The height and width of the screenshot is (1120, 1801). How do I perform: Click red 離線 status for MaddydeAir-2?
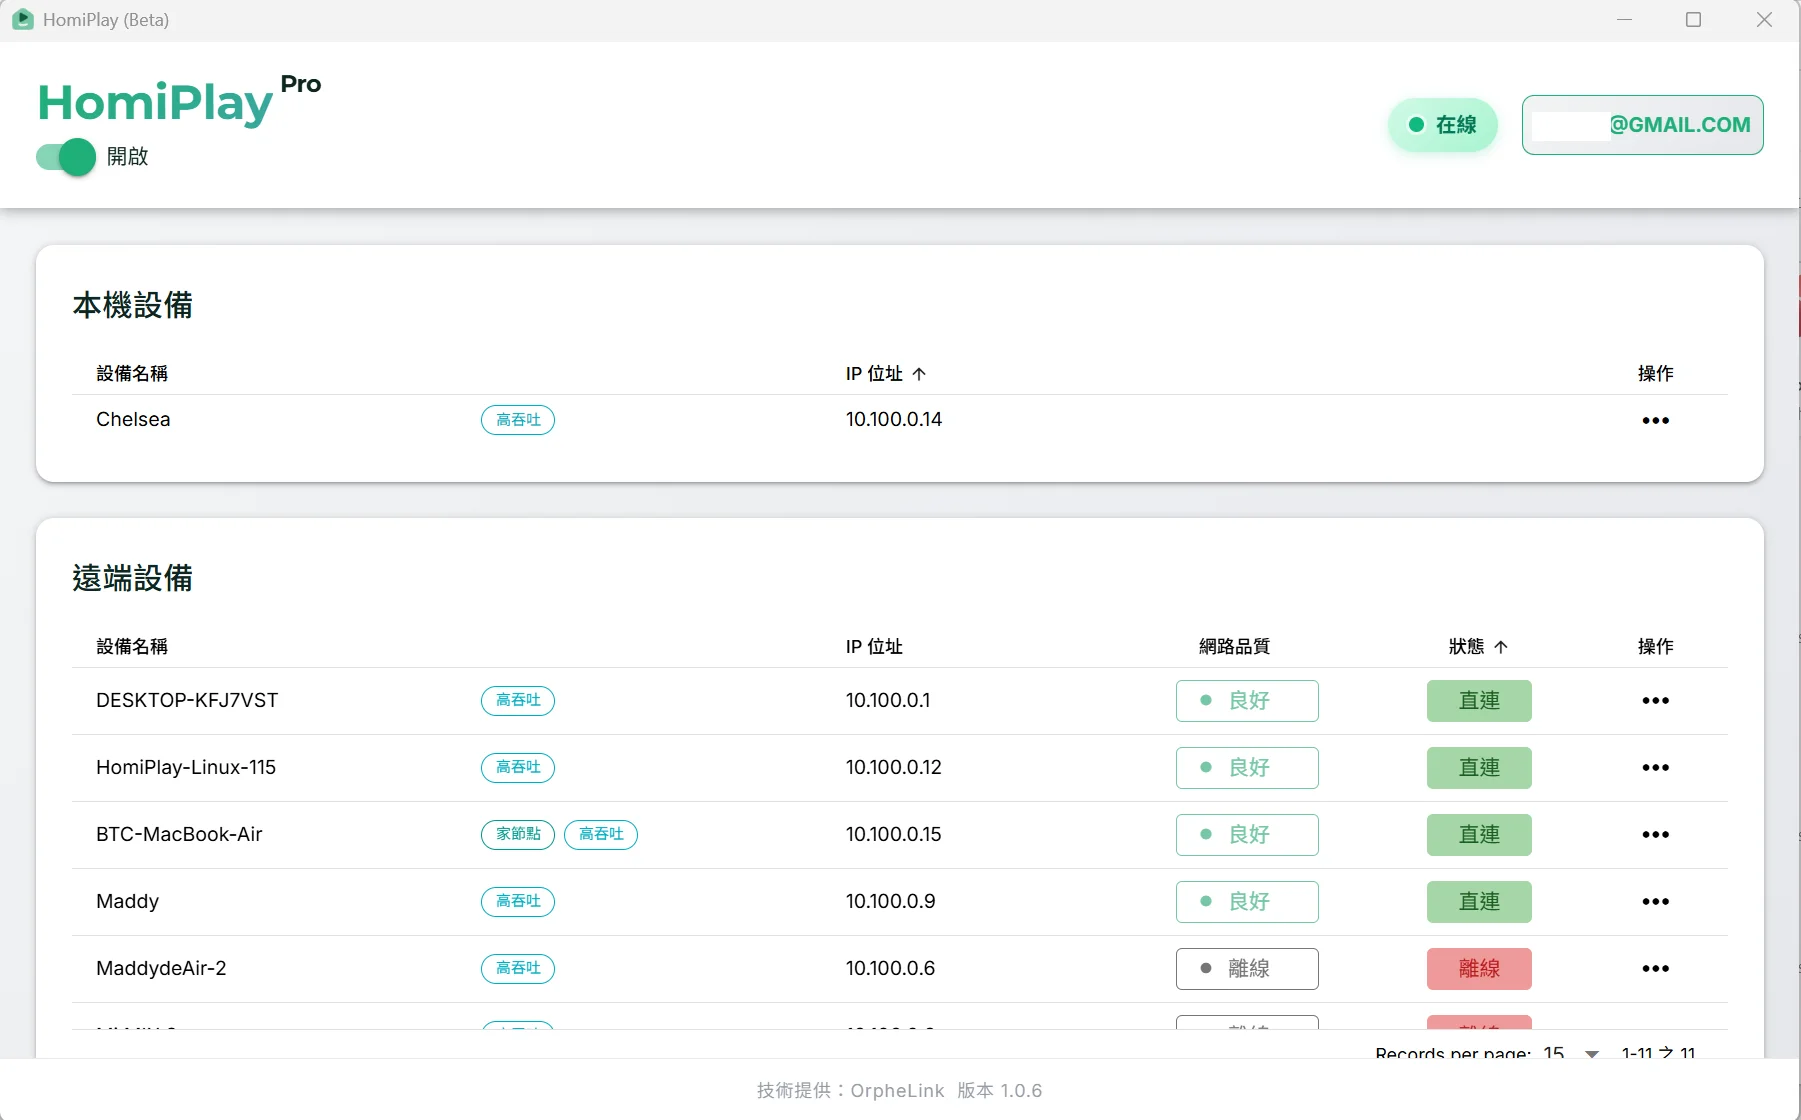[1479, 969]
